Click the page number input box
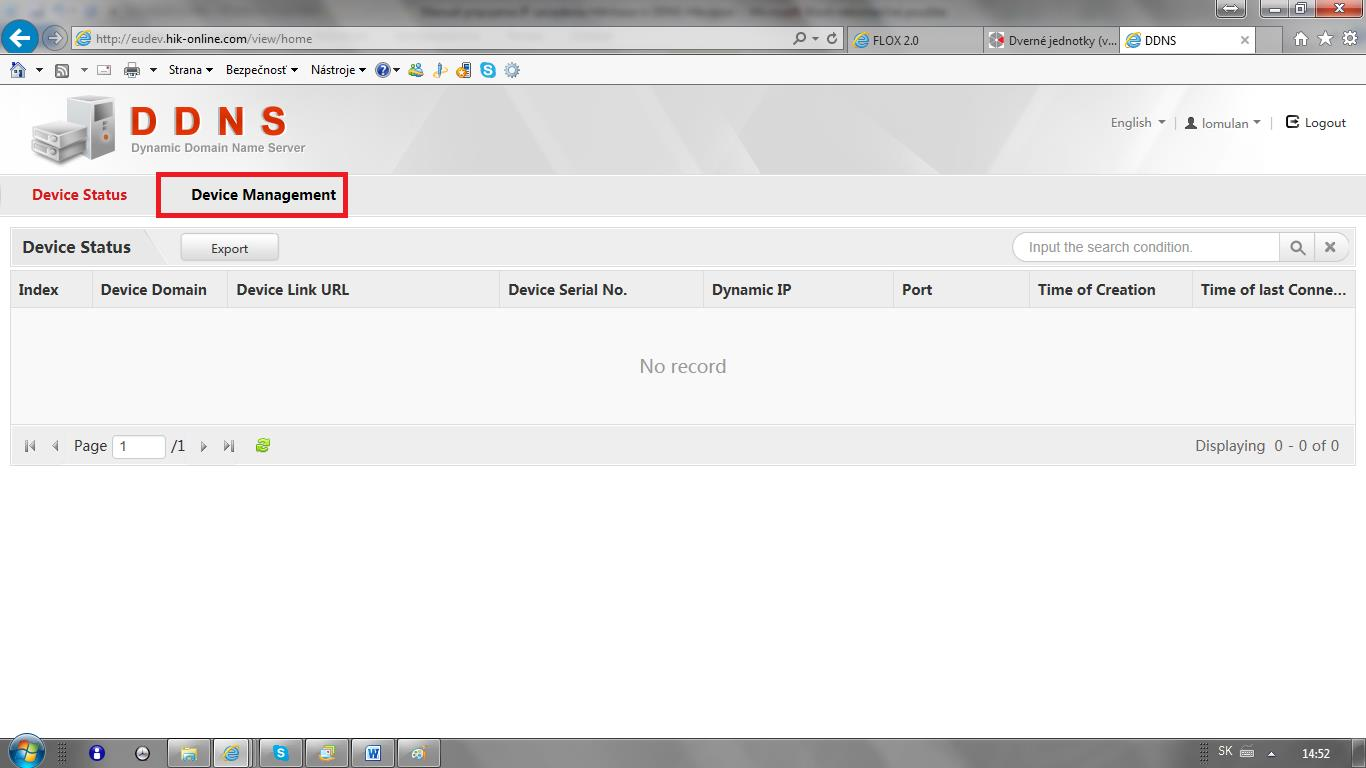Image resolution: width=1366 pixels, height=768 pixels. coord(139,446)
